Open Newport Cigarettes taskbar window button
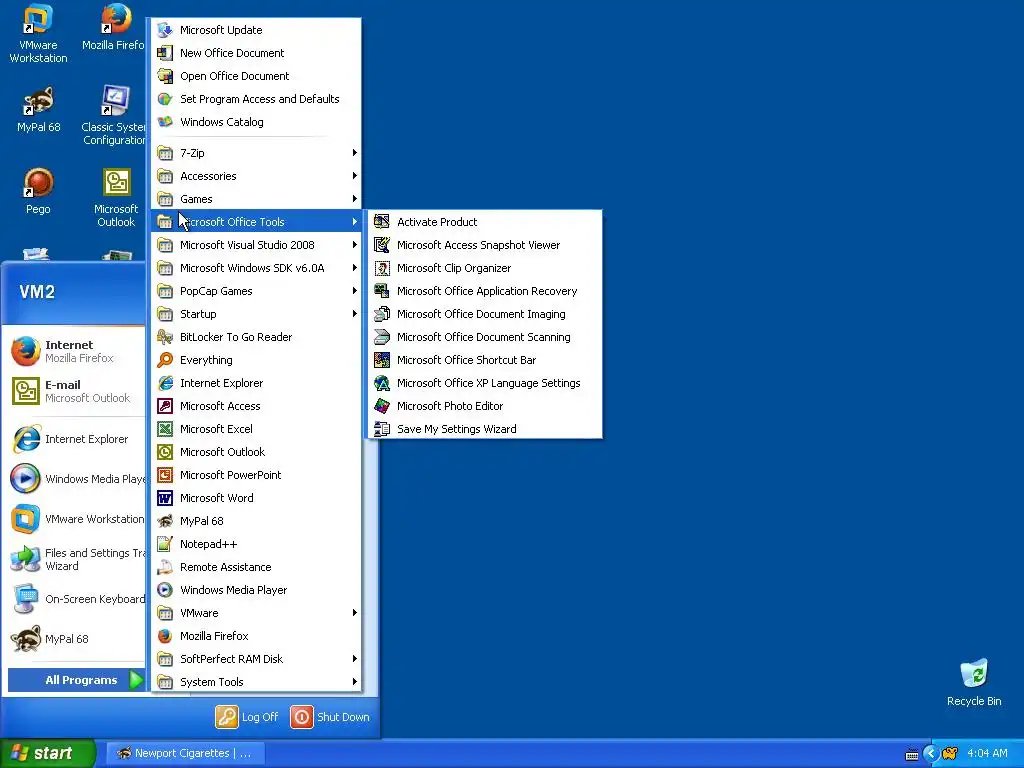 tap(185, 753)
